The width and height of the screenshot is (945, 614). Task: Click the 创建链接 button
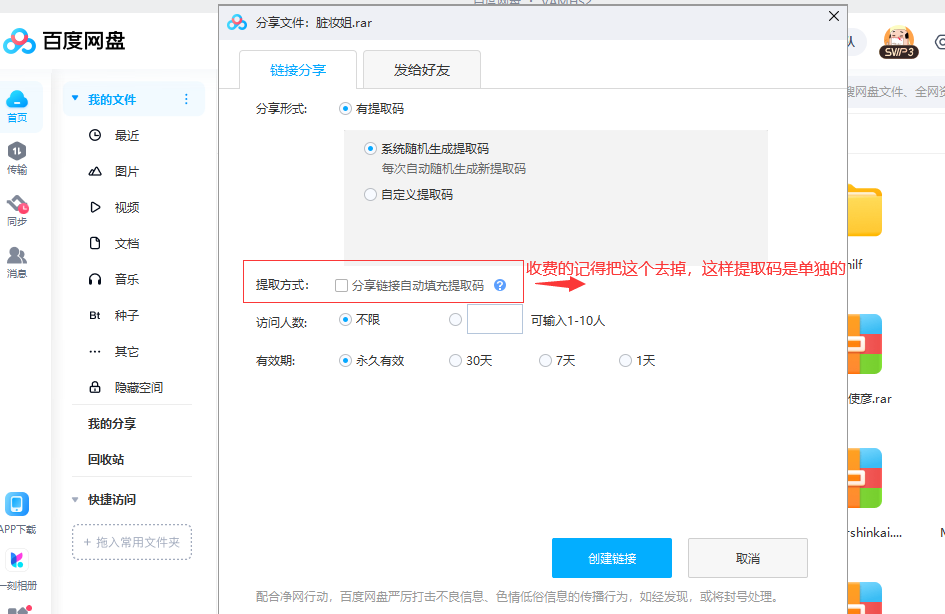tap(611, 558)
